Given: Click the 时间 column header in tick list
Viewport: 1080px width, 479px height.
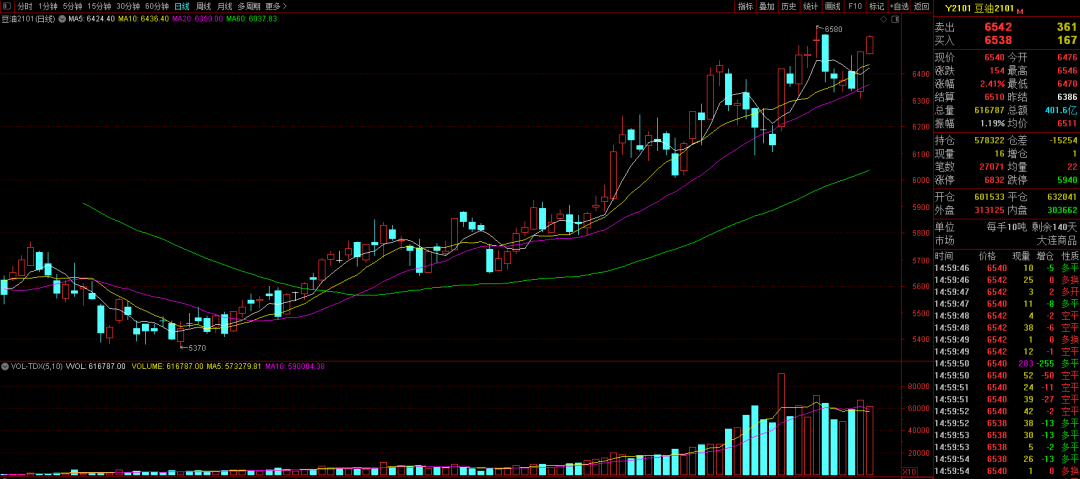Looking at the screenshot, I should pos(945,255).
